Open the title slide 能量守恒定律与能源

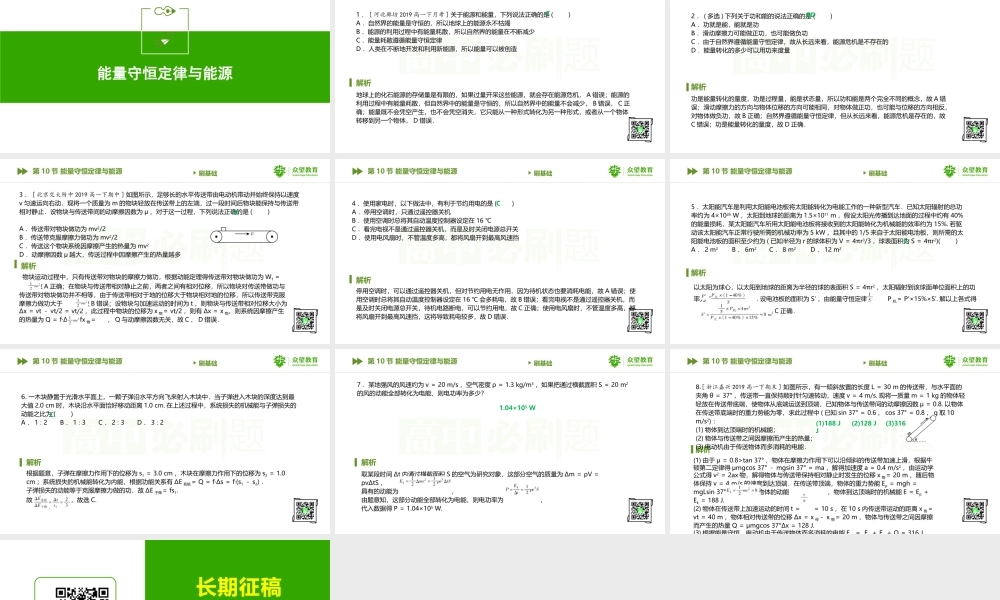click(166, 74)
